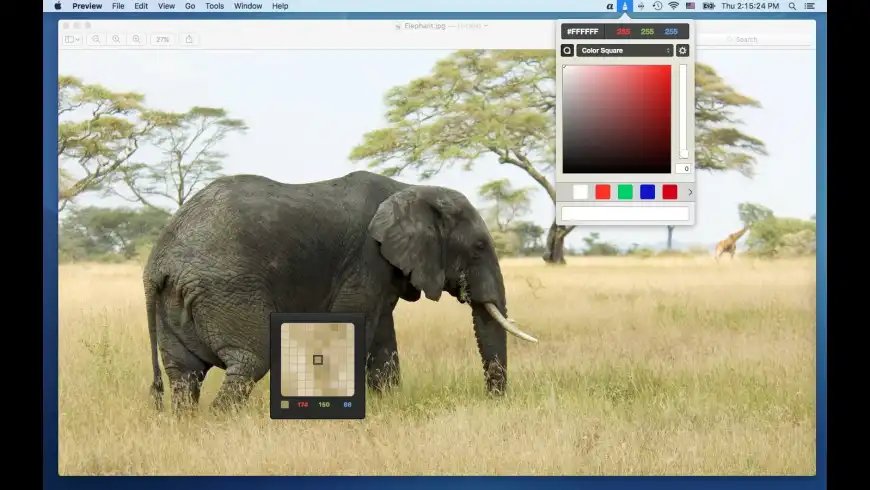Open the Time Machine menu bar icon

click(x=657, y=6)
